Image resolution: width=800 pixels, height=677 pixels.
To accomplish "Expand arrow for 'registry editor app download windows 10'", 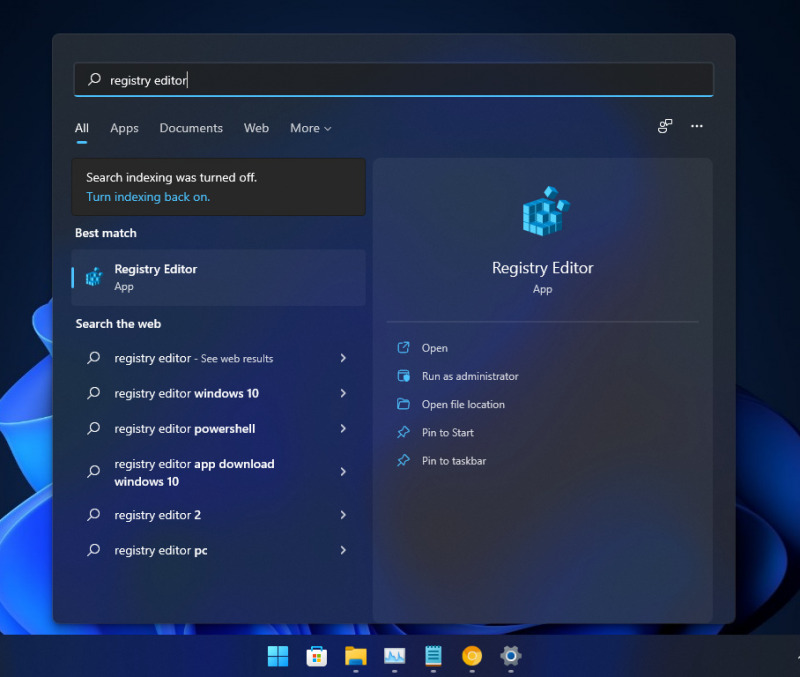I will tap(343, 472).
